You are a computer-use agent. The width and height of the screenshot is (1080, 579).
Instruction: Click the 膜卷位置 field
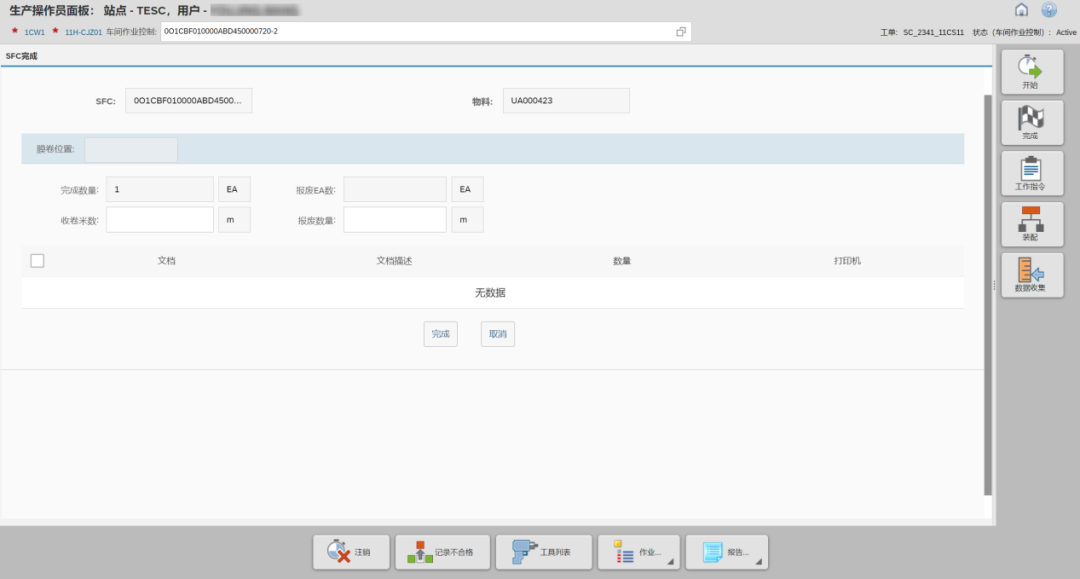coord(131,149)
